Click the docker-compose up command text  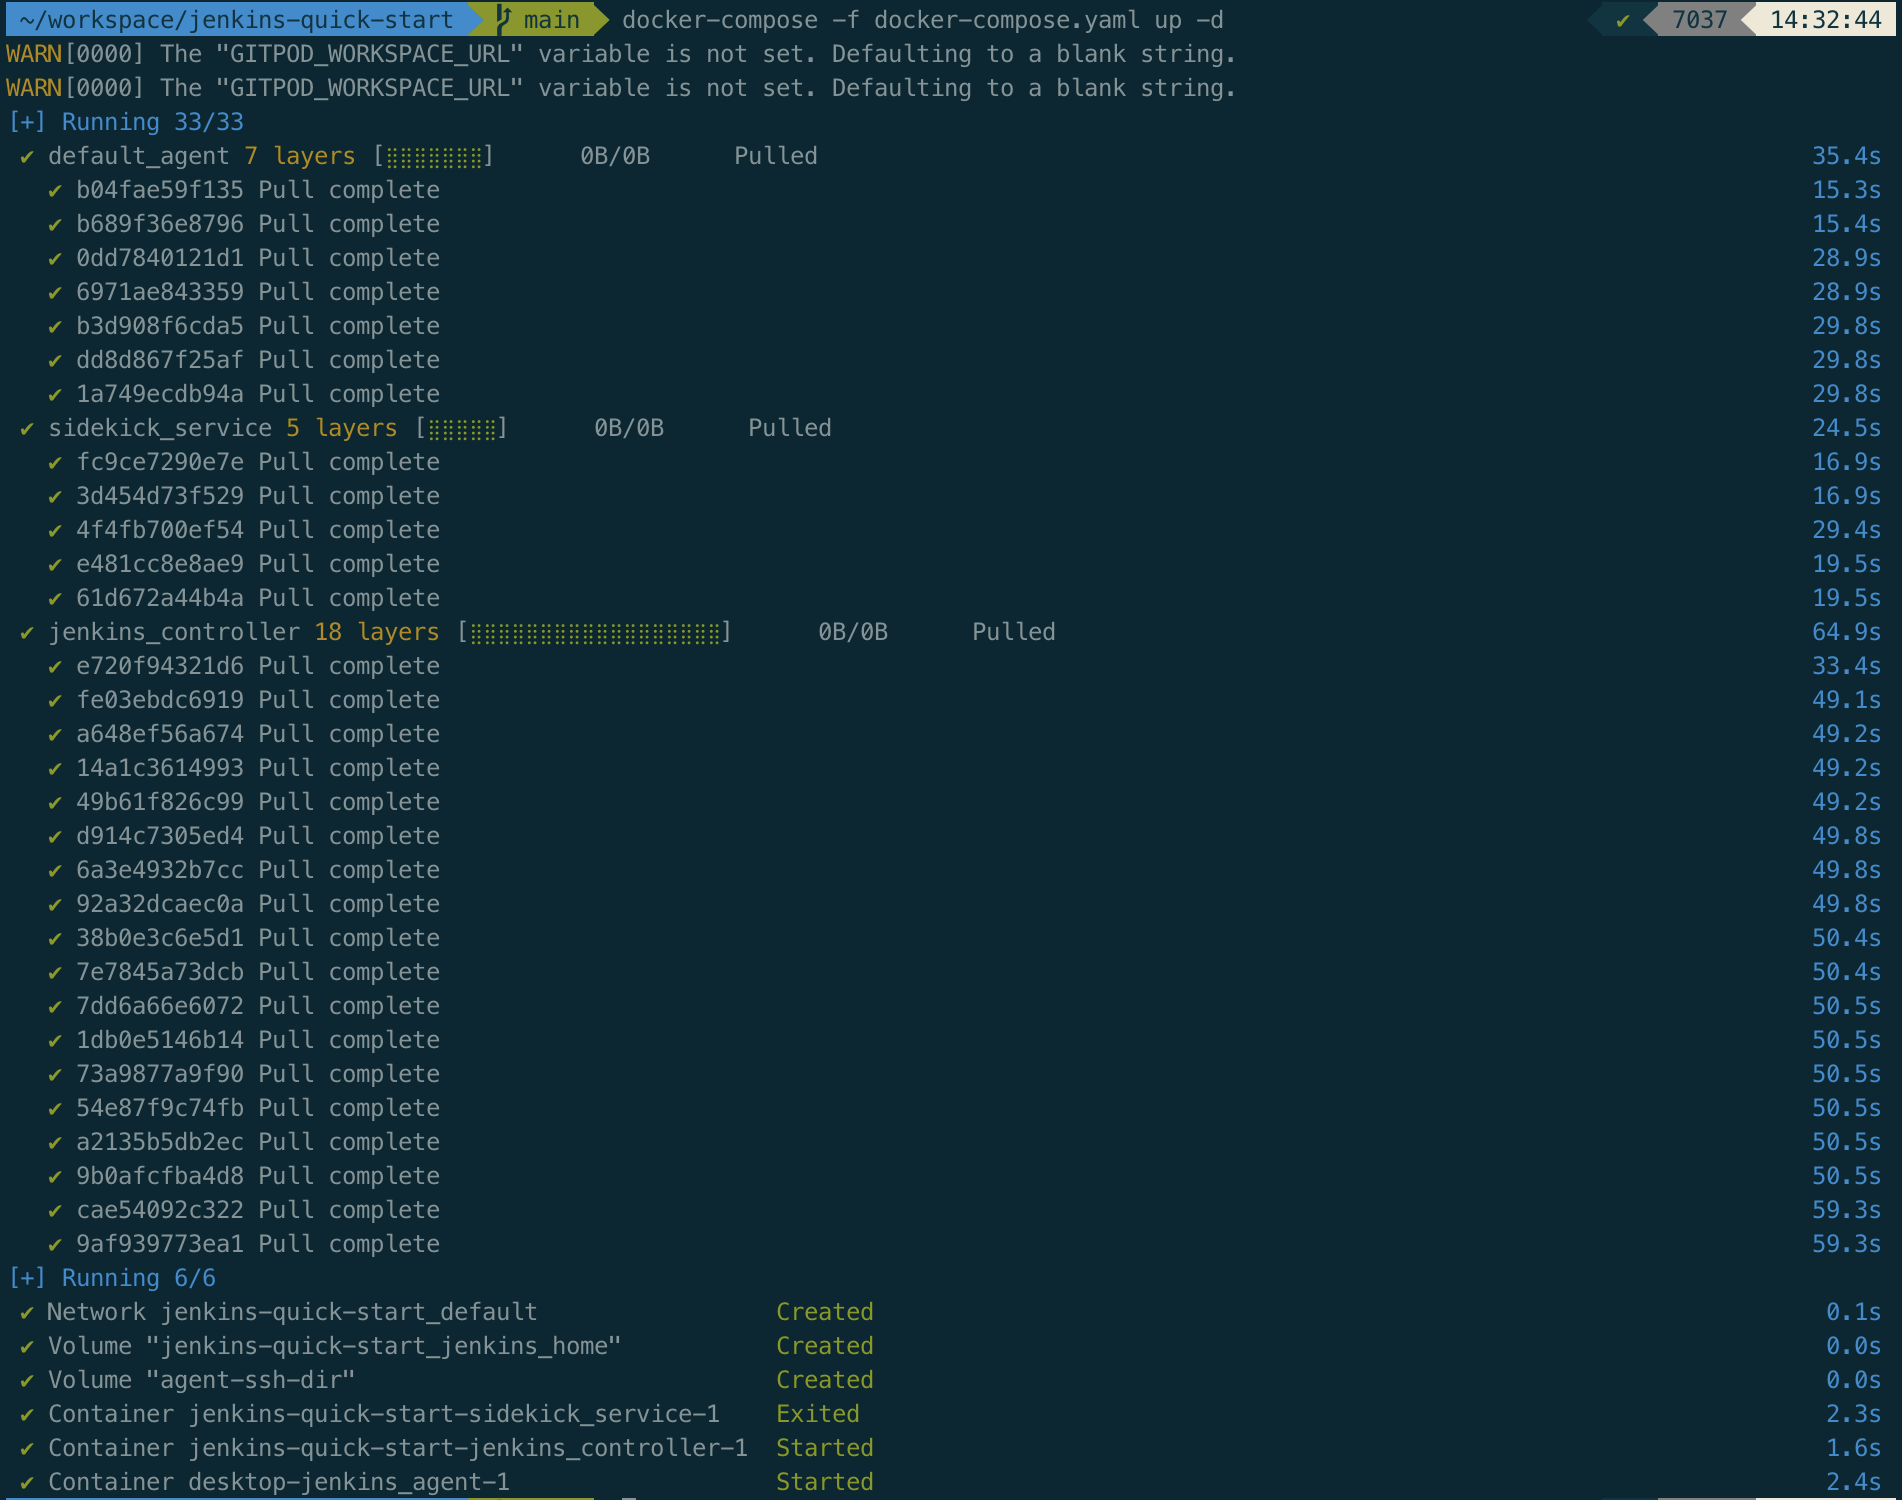point(922,20)
